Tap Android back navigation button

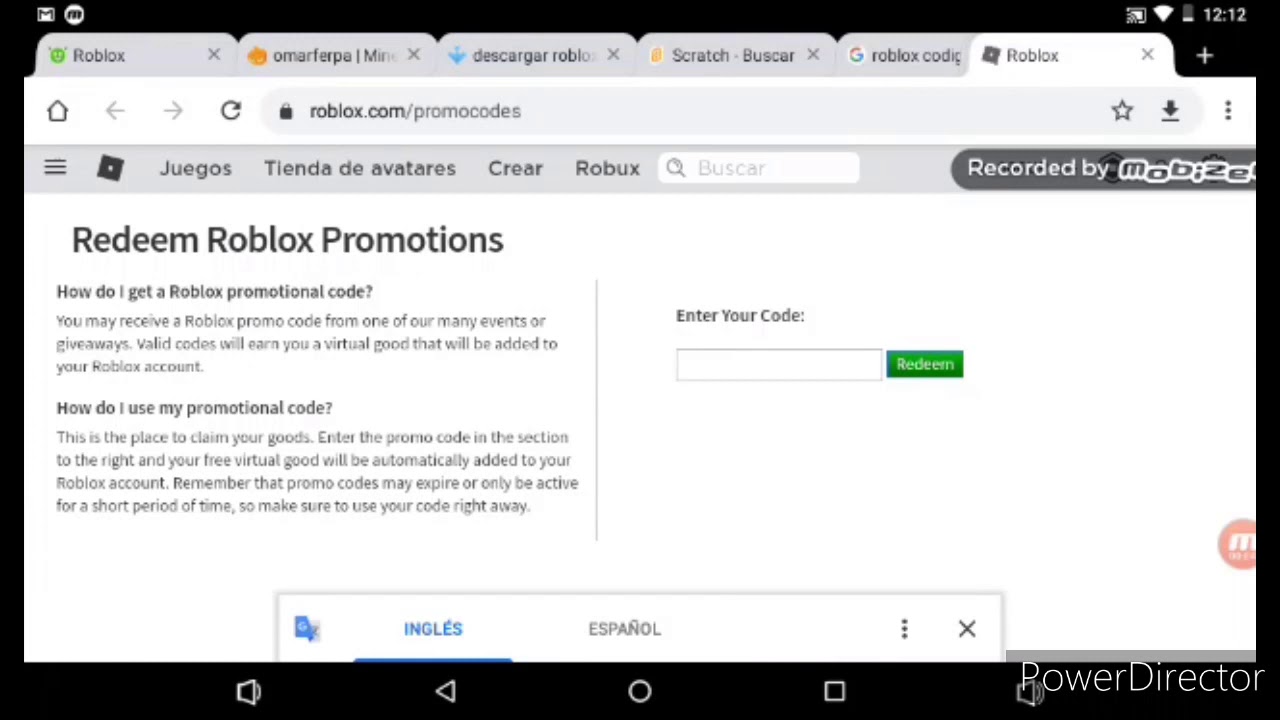click(x=446, y=691)
